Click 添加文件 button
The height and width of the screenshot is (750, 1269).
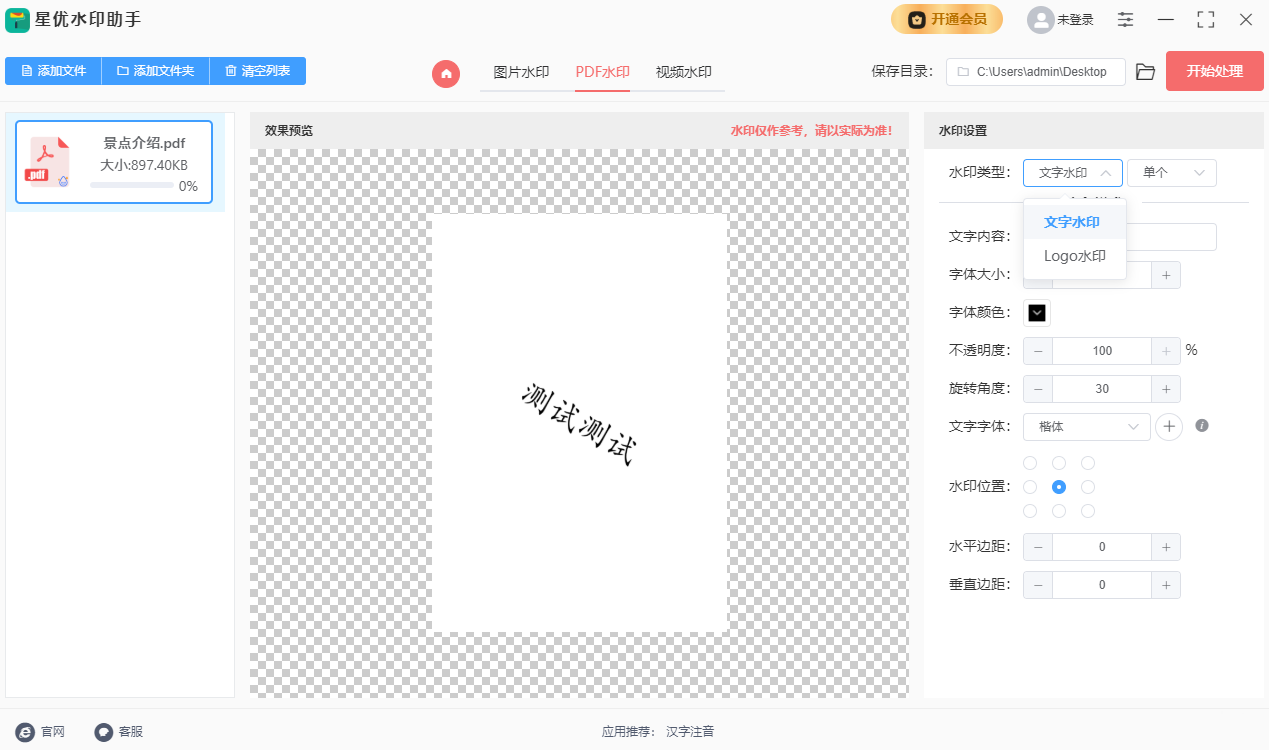coord(53,71)
